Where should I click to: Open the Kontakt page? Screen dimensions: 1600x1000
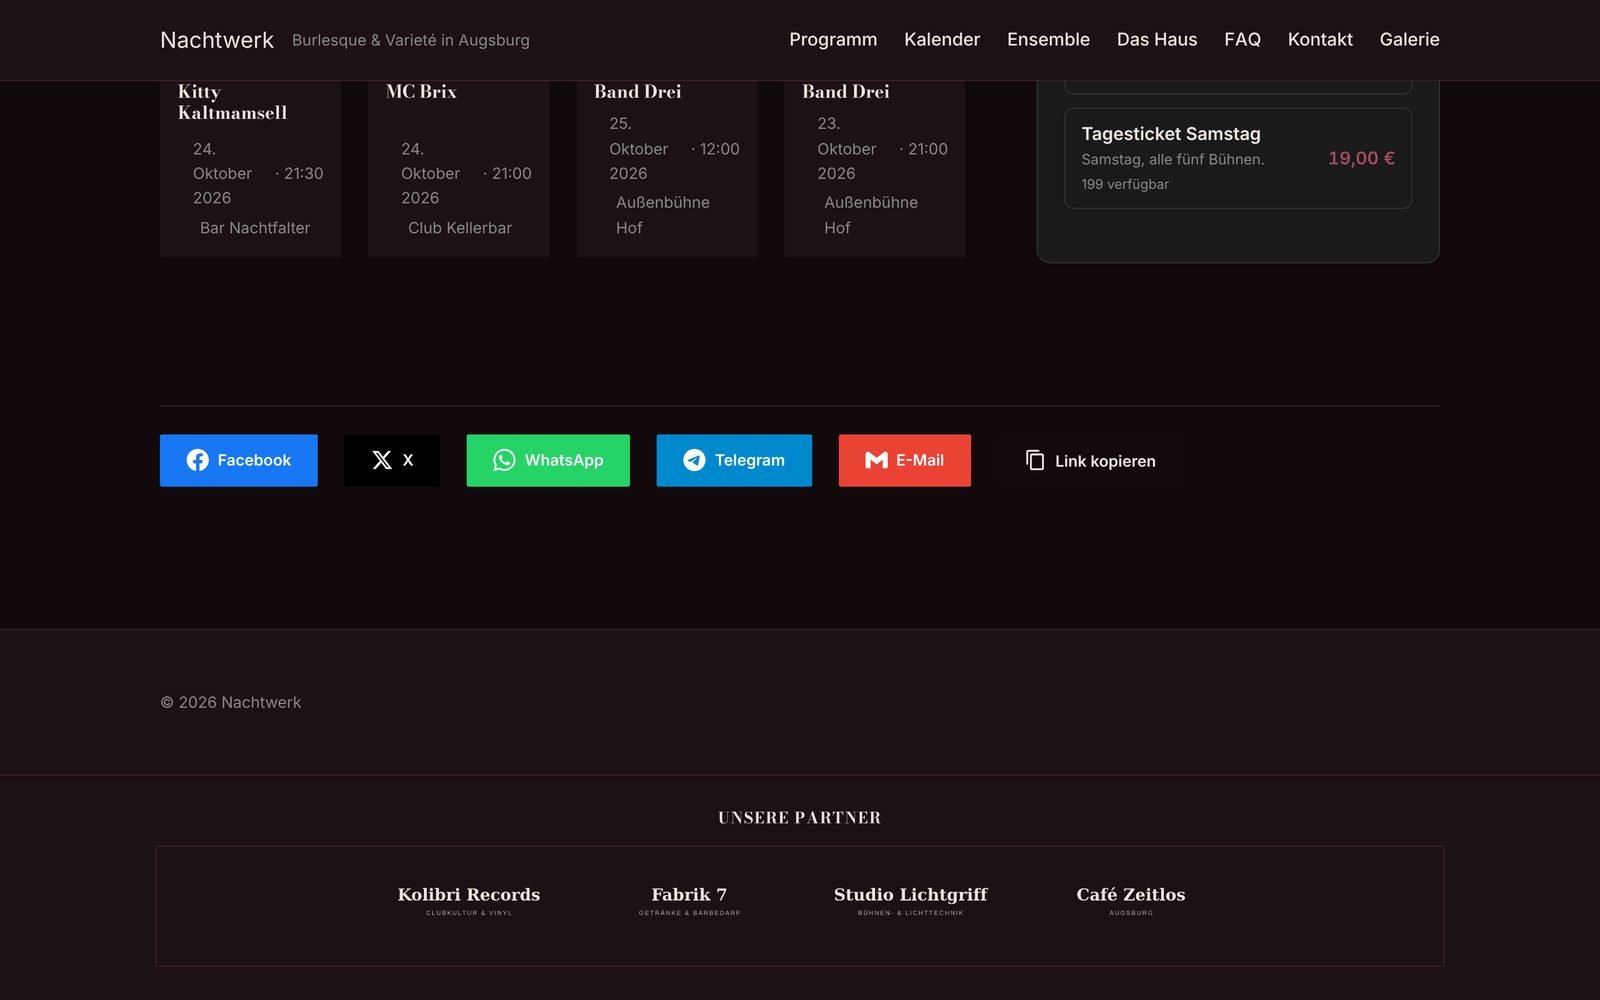[x=1320, y=40]
